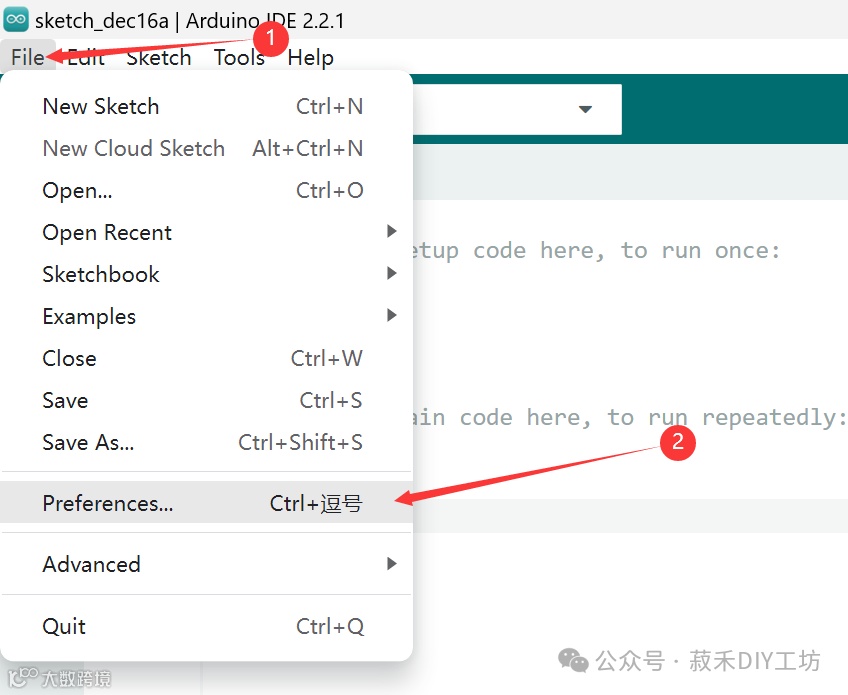Image resolution: width=848 pixels, height=695 pixels.
Task: Click the 'to run repeatedly:' comment line
Action: [726, 417]
